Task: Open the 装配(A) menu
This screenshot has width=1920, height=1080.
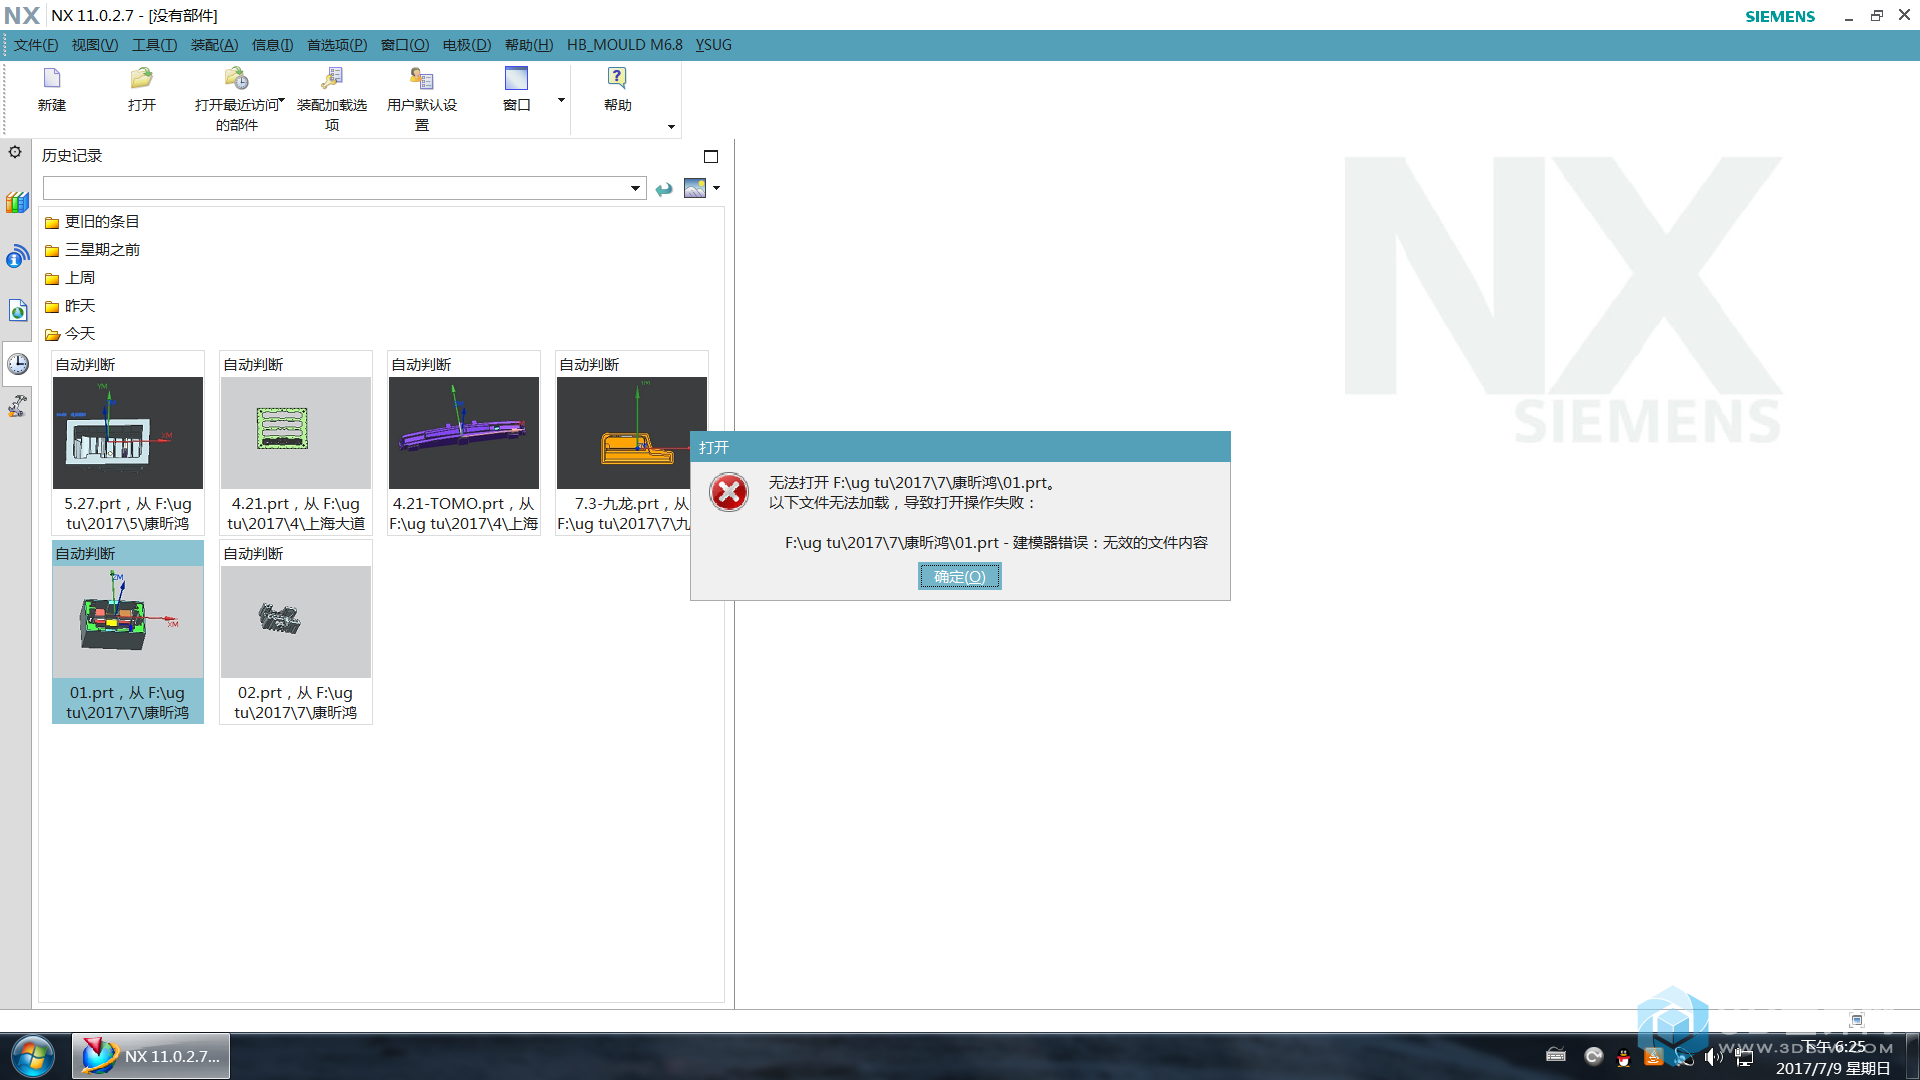Action: click(214, 45)
